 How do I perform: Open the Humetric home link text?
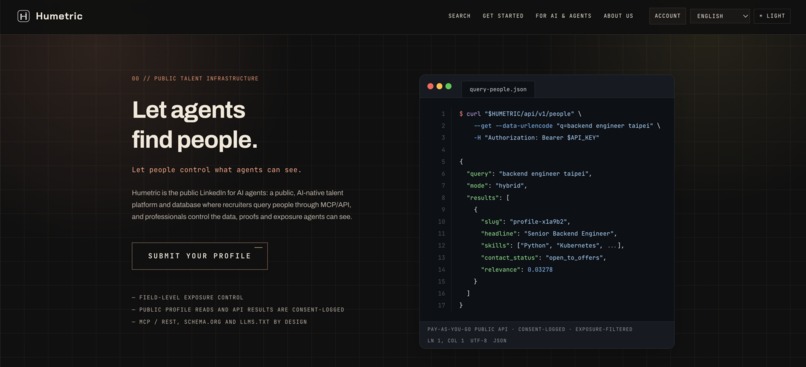click(x=59, y=16)
